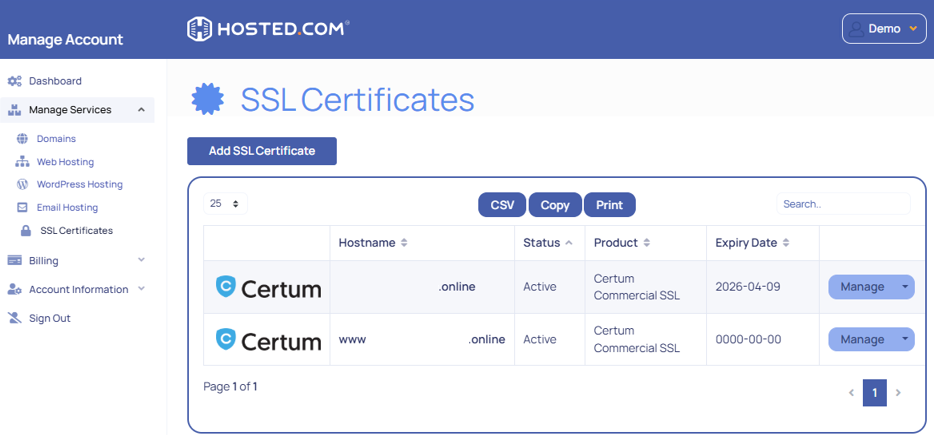Click the Copy button

[555, 205]
